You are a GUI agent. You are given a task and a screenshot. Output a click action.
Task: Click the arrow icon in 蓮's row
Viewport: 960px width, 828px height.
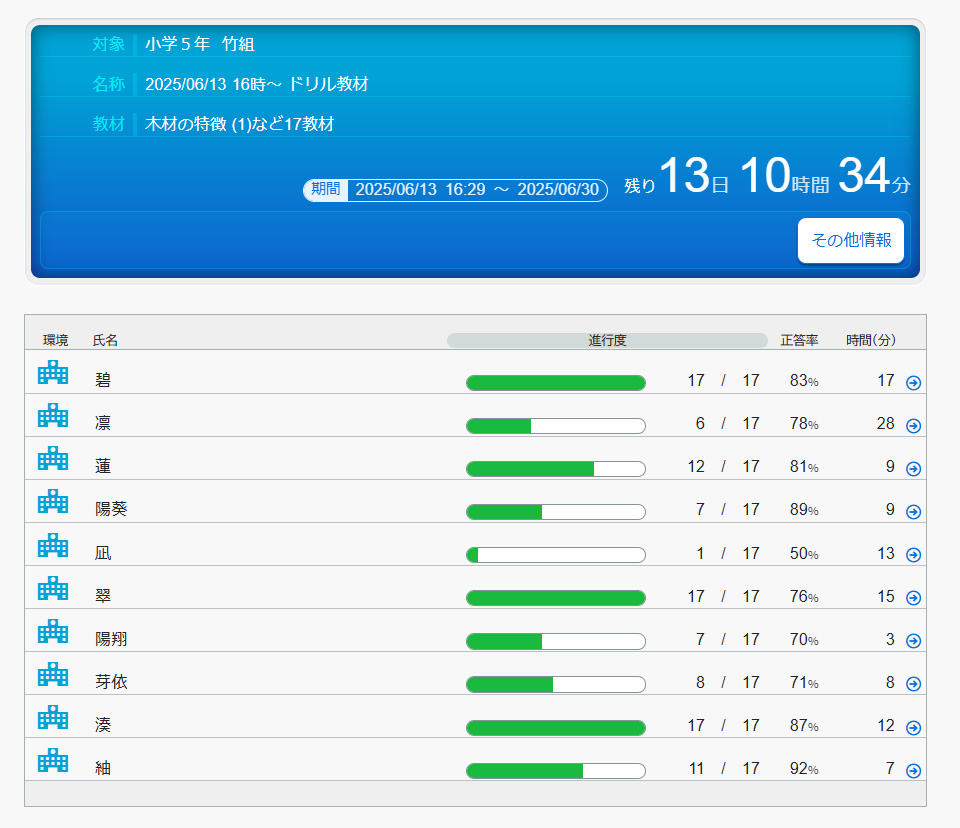coord(913,469)
